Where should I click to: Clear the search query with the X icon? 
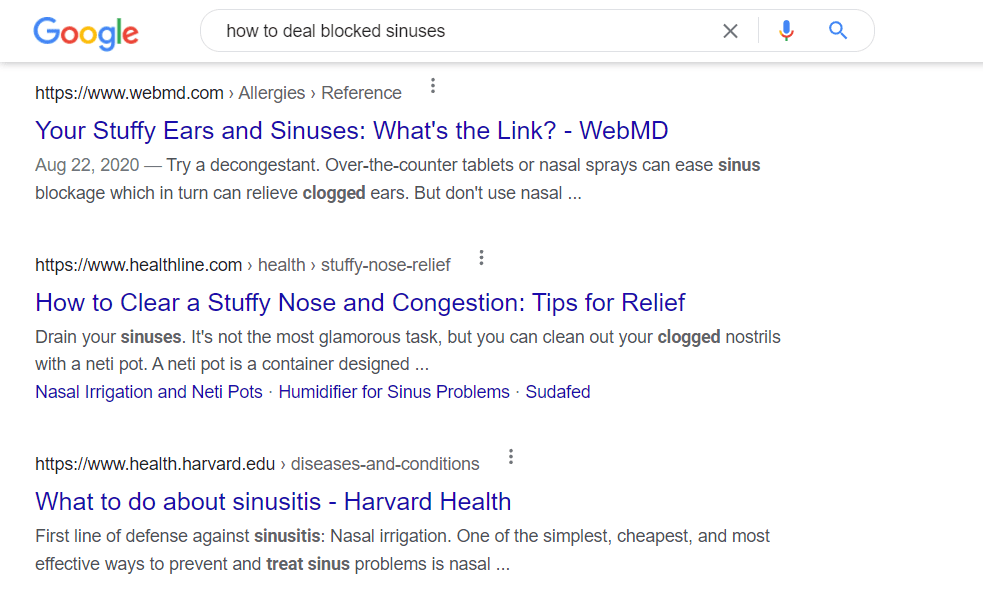730,31
